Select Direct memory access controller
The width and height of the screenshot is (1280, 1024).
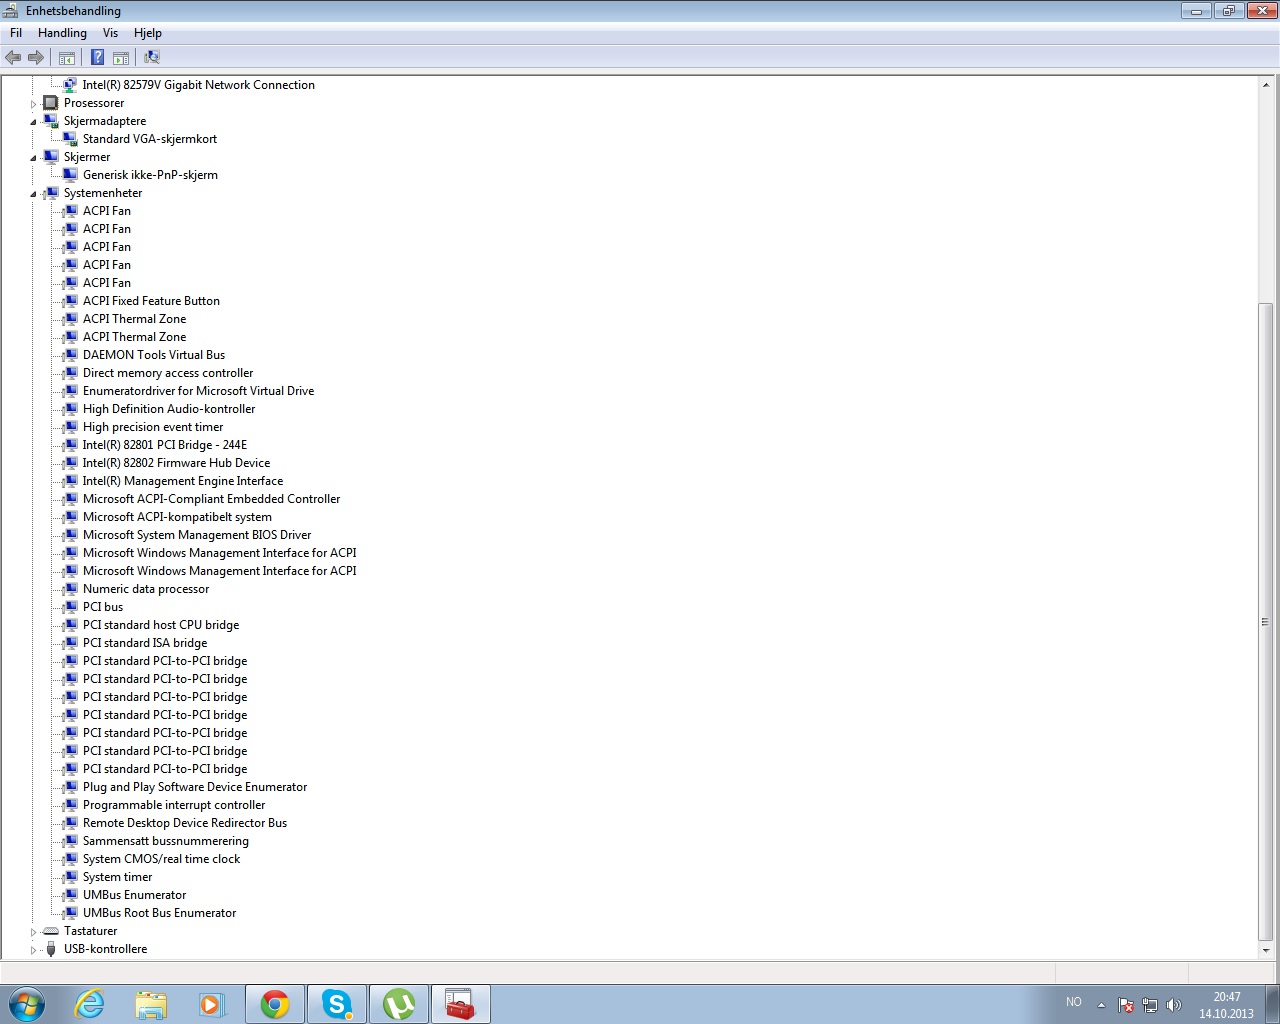(x=168, y=373)
